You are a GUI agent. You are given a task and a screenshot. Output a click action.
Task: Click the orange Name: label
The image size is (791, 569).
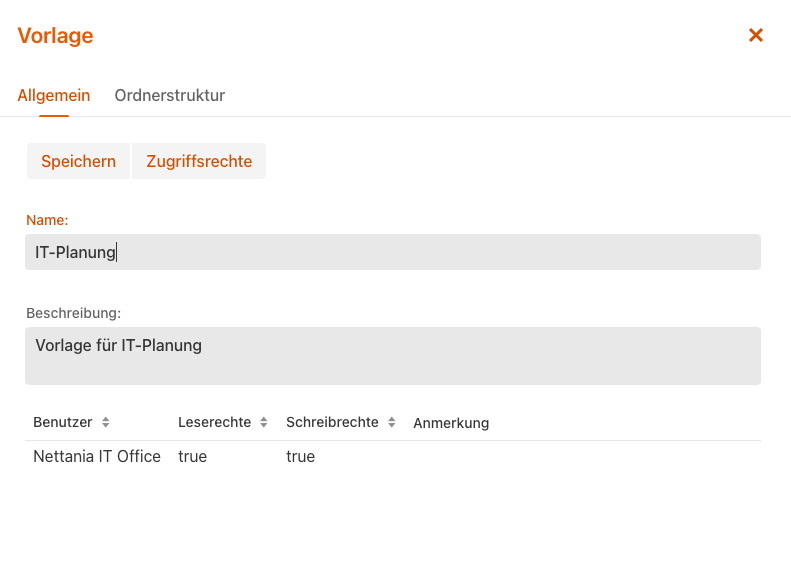(x=47, y=220)
